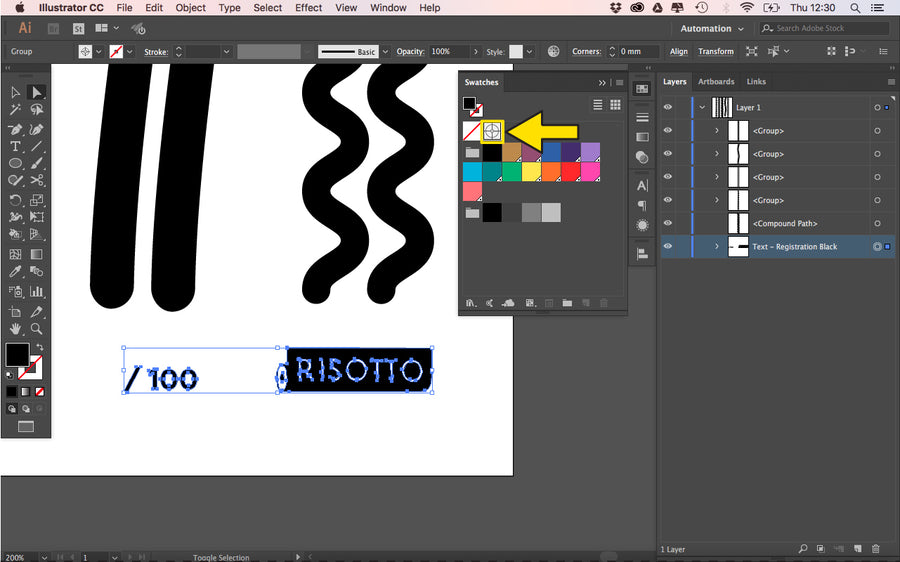Screen dimensions: 900x562
Task: Expand the Text – Registration Black item
Action: click(x=716, y=246)
